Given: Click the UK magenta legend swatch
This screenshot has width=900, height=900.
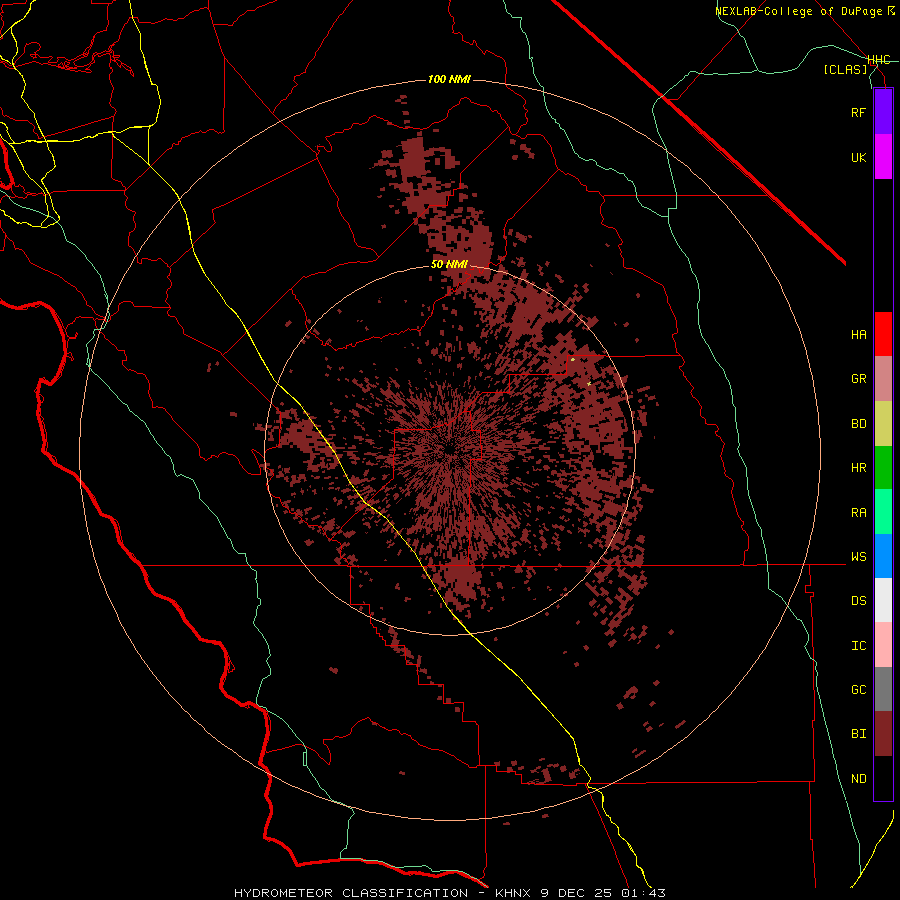Looking at the screenshot, I should pyautogui.click(x=883, y=157).
